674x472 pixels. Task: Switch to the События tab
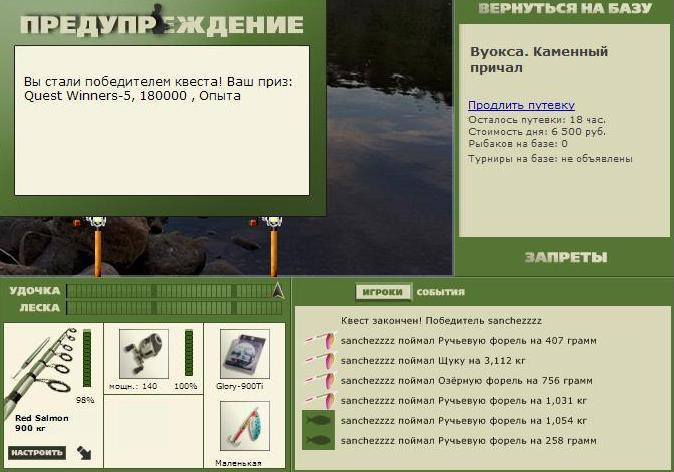click(441, 292)
